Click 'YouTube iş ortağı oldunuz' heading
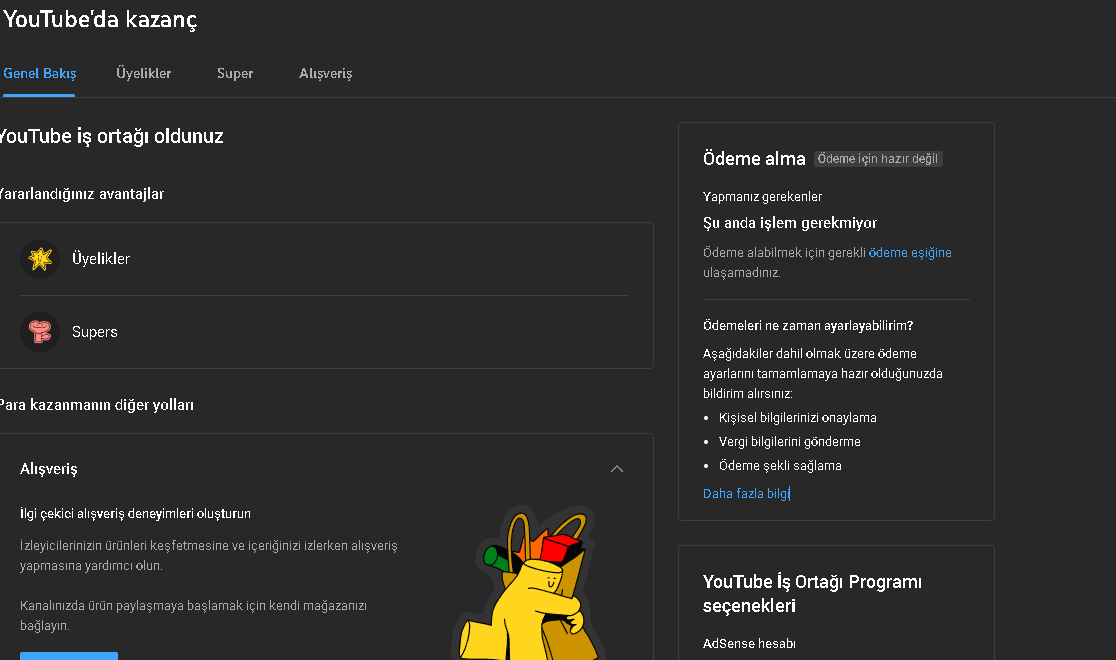 pos(111,136)
